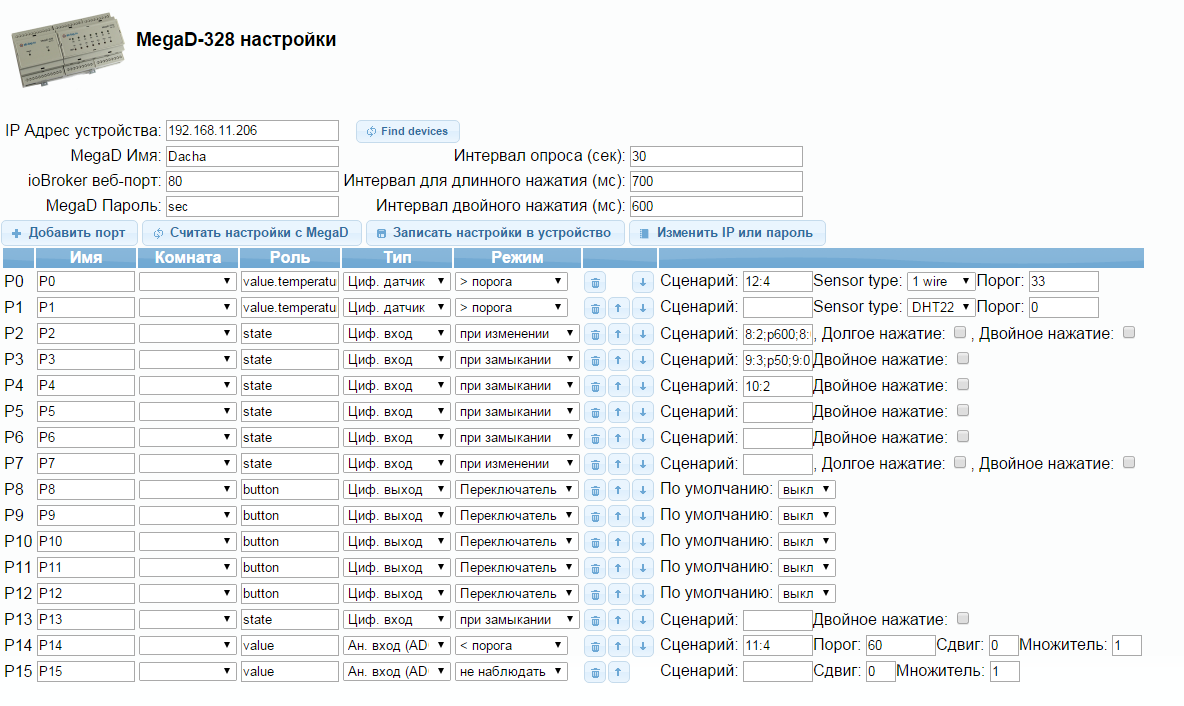Delete port P14 using trash icon
The image size is (1184, 706).
tap(595, 646)
